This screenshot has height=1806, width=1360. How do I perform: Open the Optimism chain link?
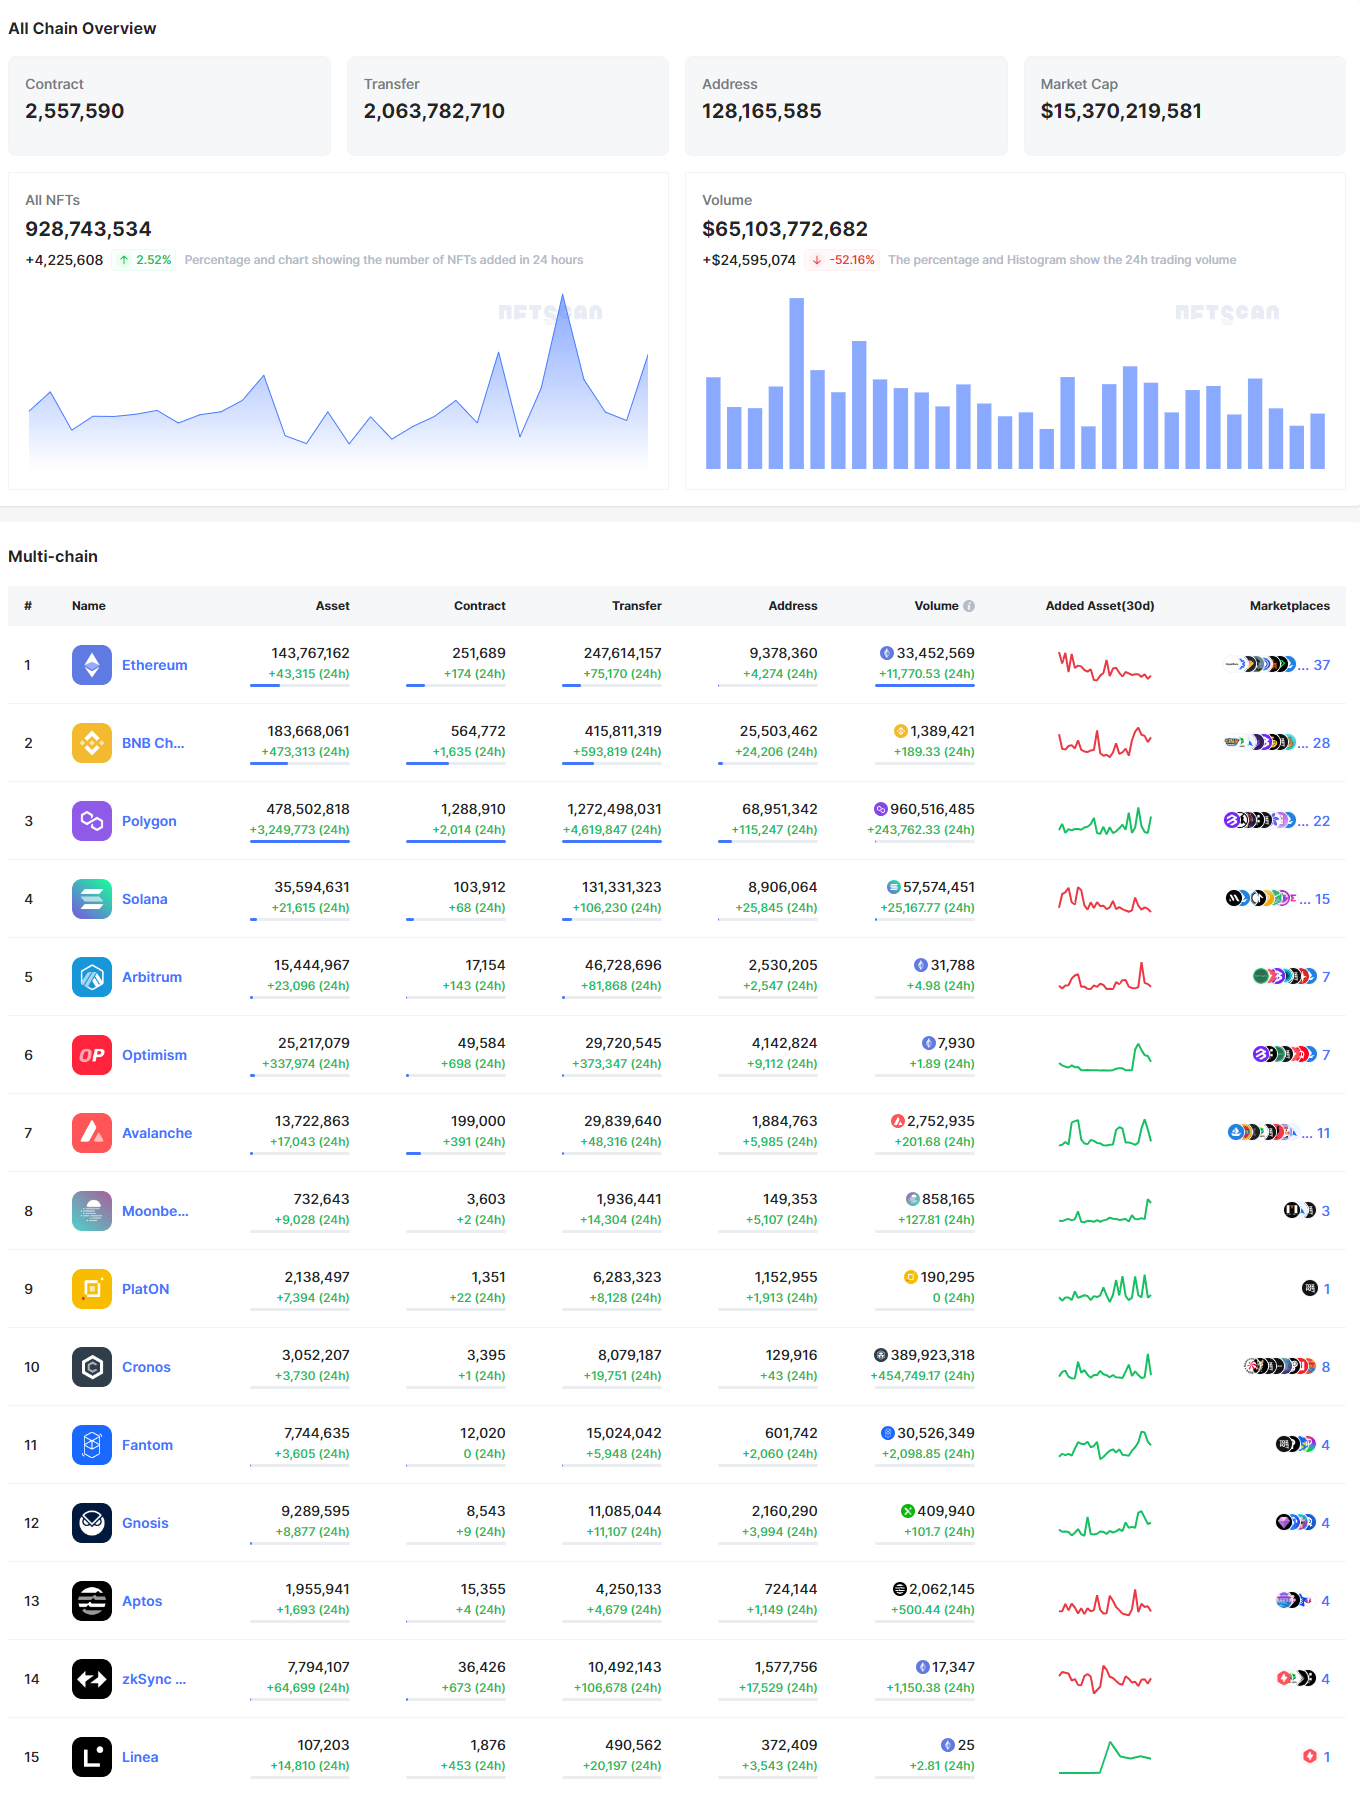(154, 1055)
